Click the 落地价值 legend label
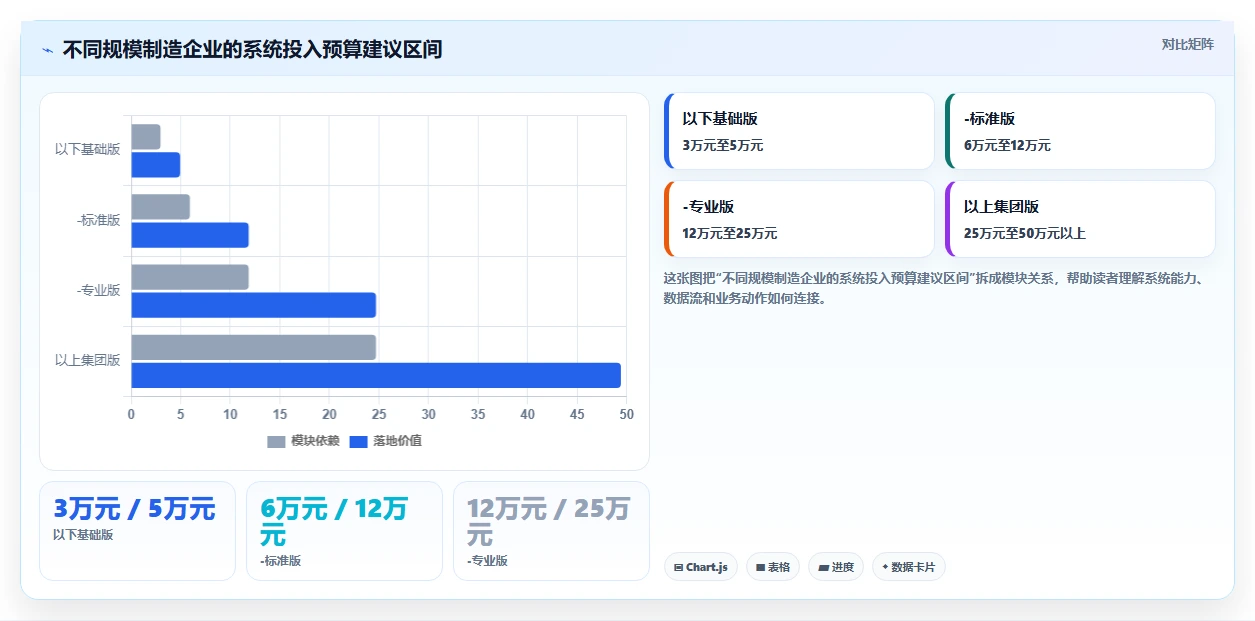The width and height of the screenshot is (1255, 621). point(397,441)
